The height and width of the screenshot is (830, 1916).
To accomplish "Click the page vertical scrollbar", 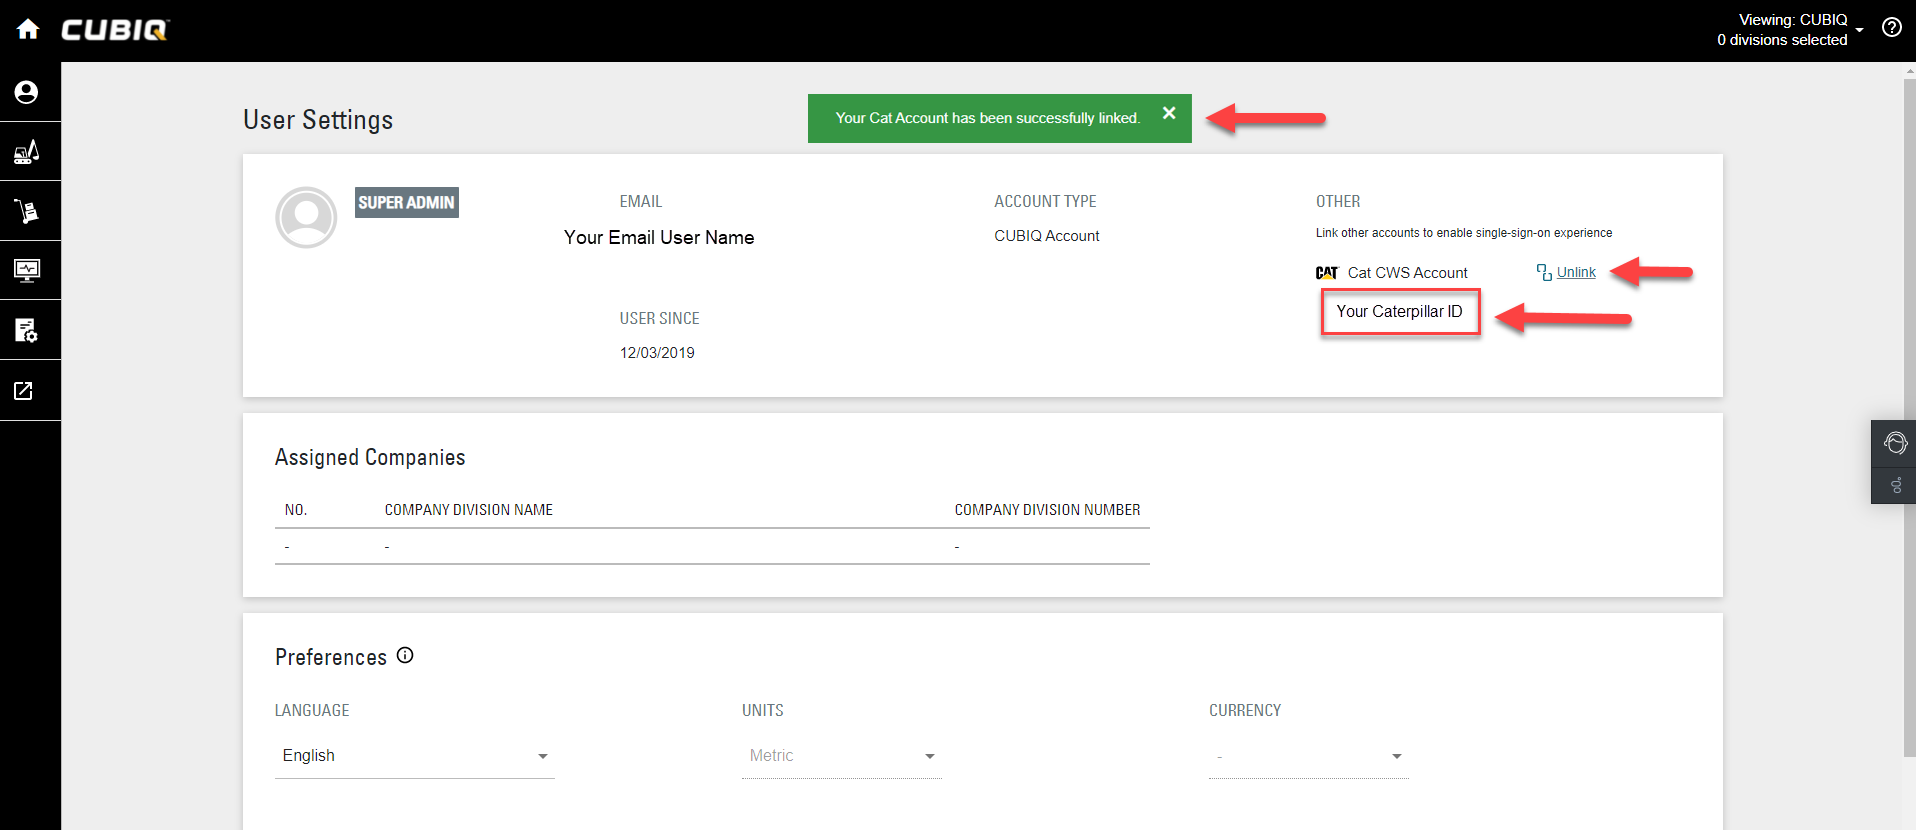I will coord(1909,400).
